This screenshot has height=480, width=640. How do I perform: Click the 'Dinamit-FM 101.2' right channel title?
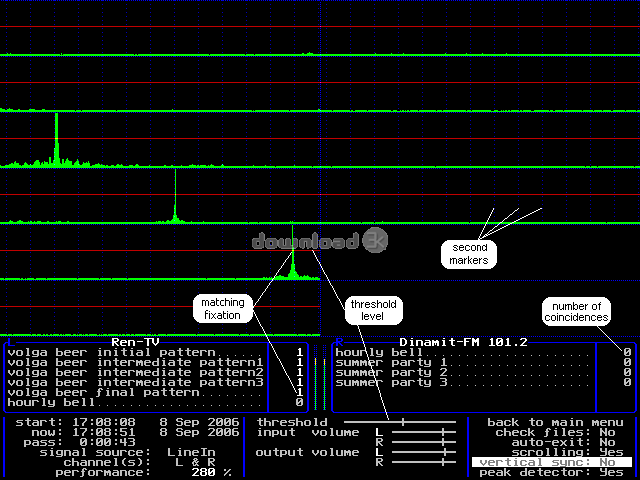[x=463, y=342]
